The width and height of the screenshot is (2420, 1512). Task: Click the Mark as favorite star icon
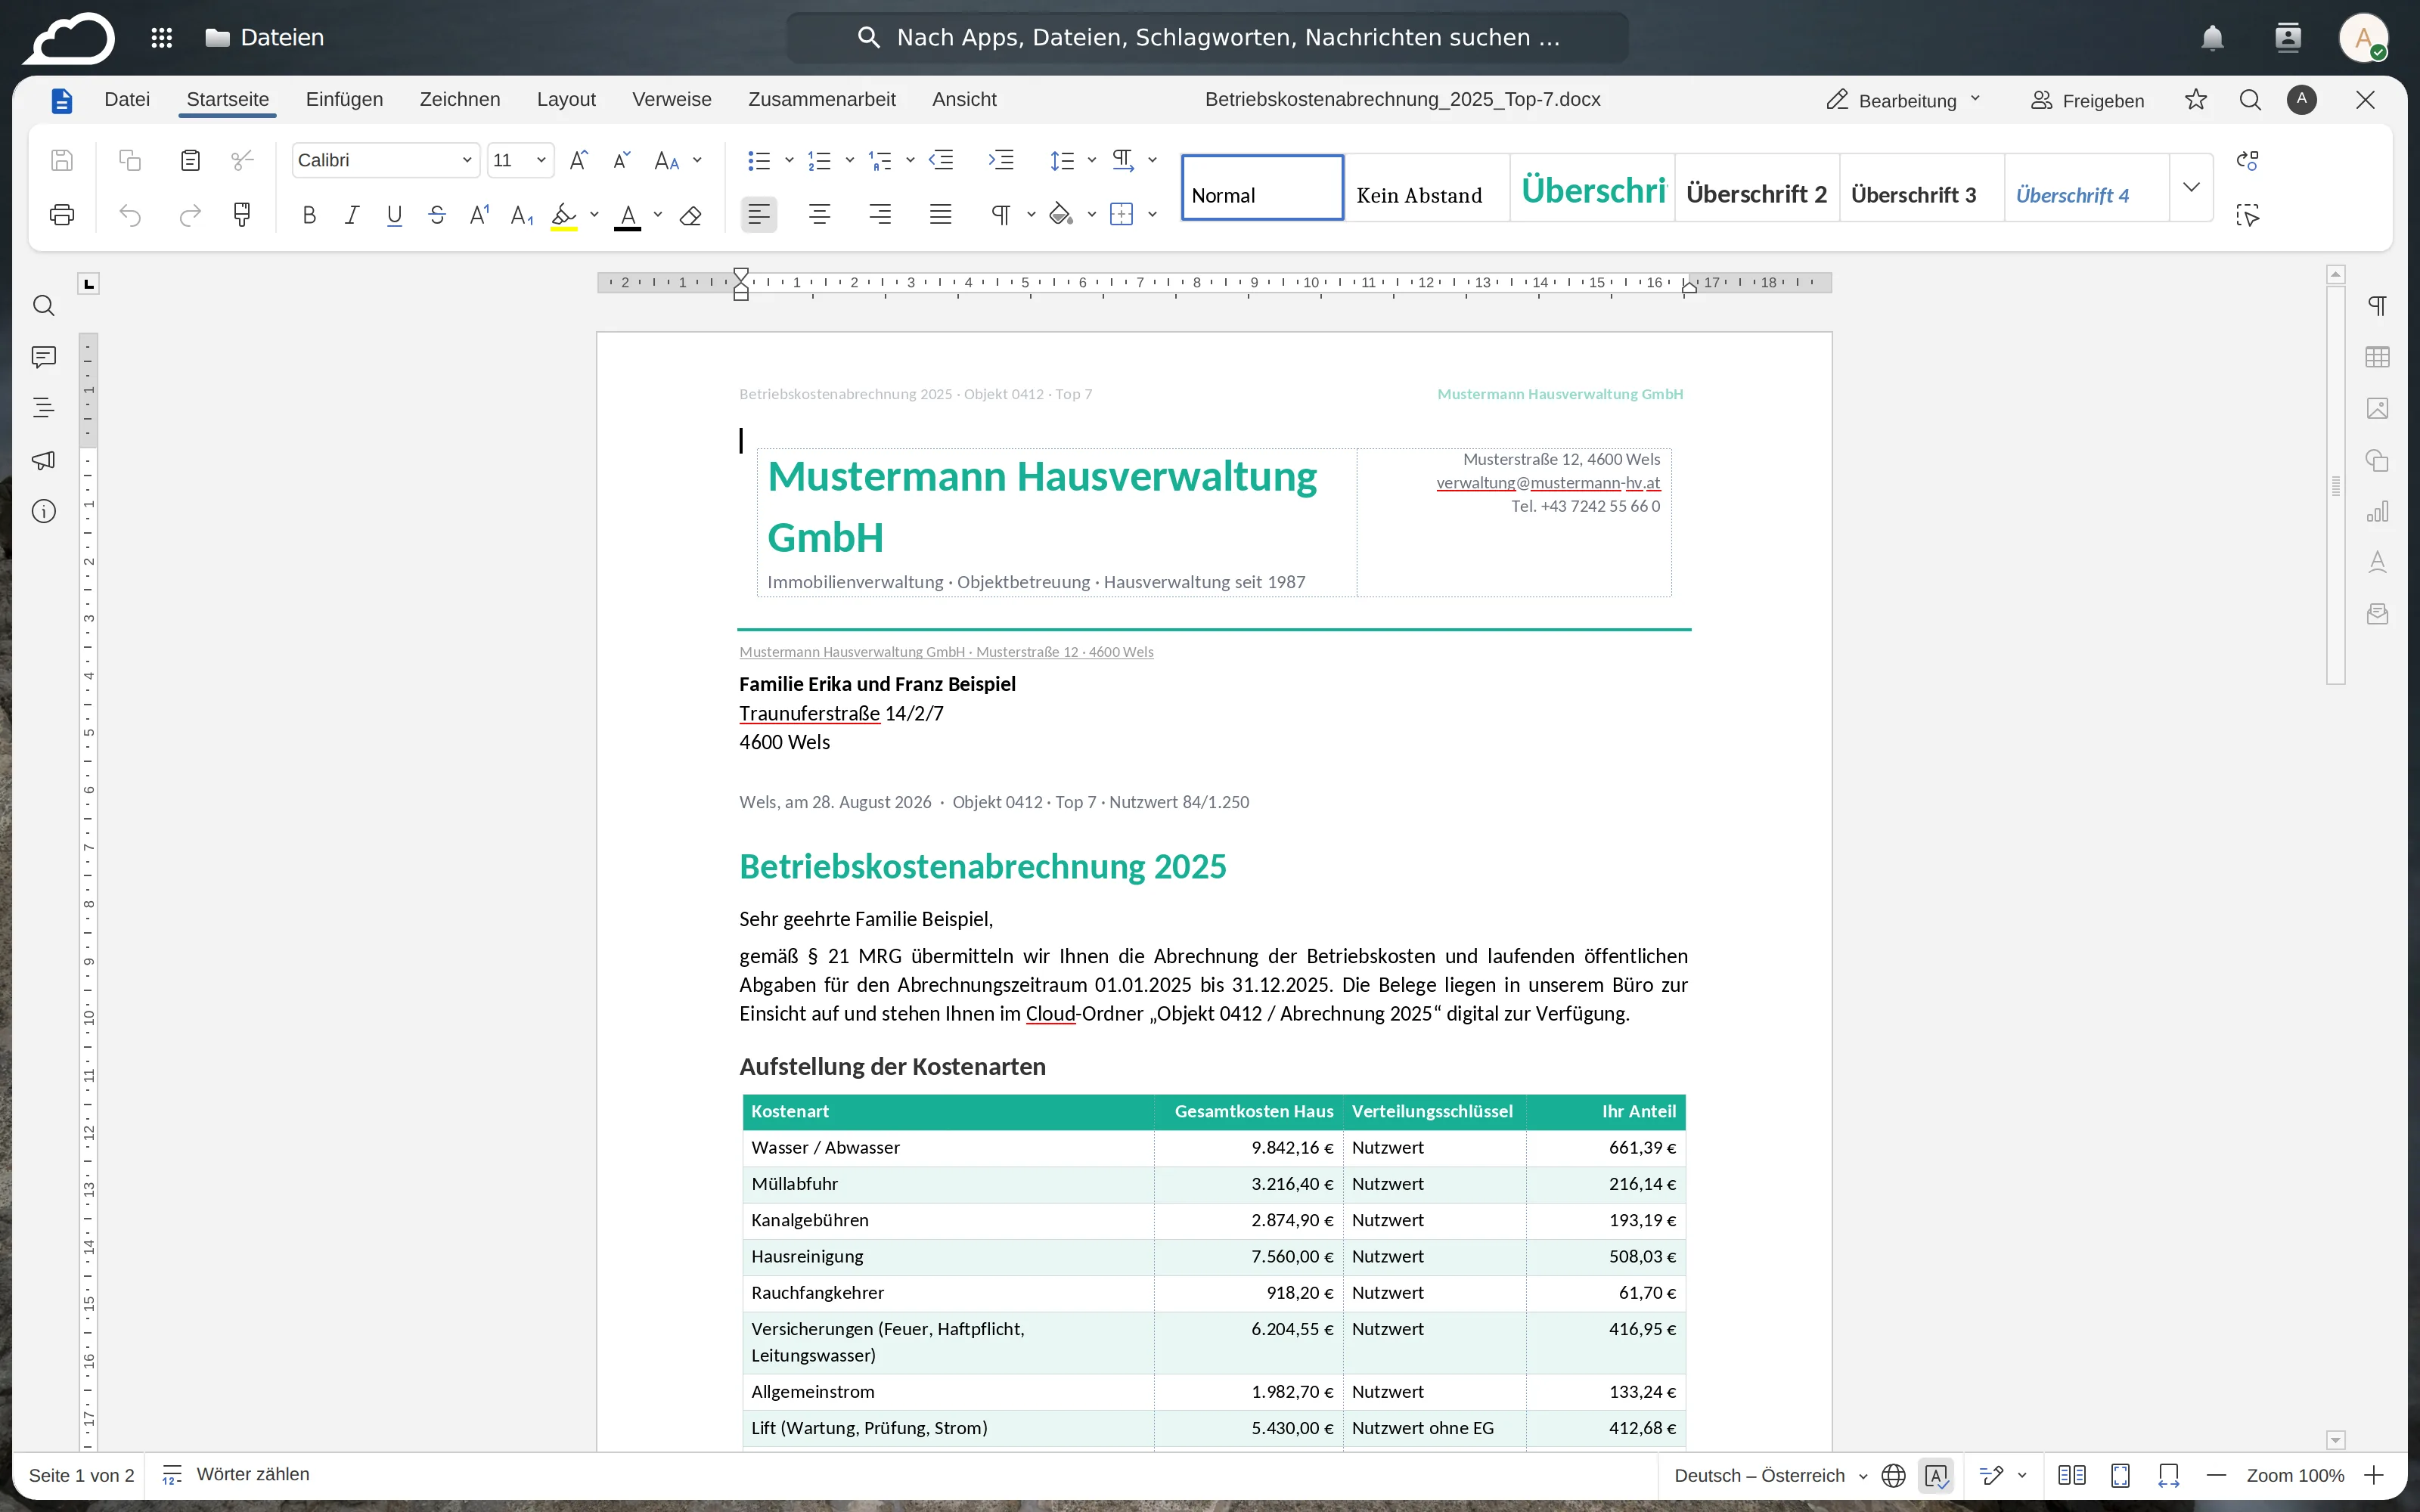(x=2196, y=99)
